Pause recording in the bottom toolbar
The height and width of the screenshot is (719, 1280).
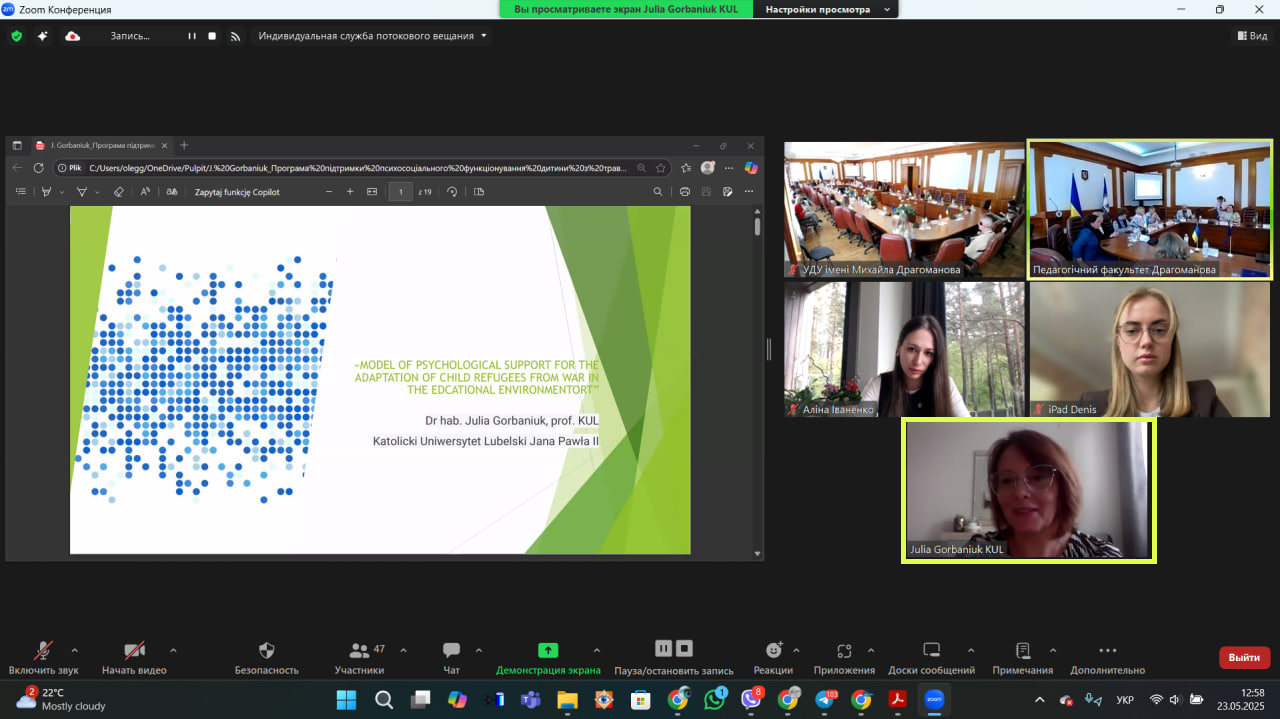[663, 648]
